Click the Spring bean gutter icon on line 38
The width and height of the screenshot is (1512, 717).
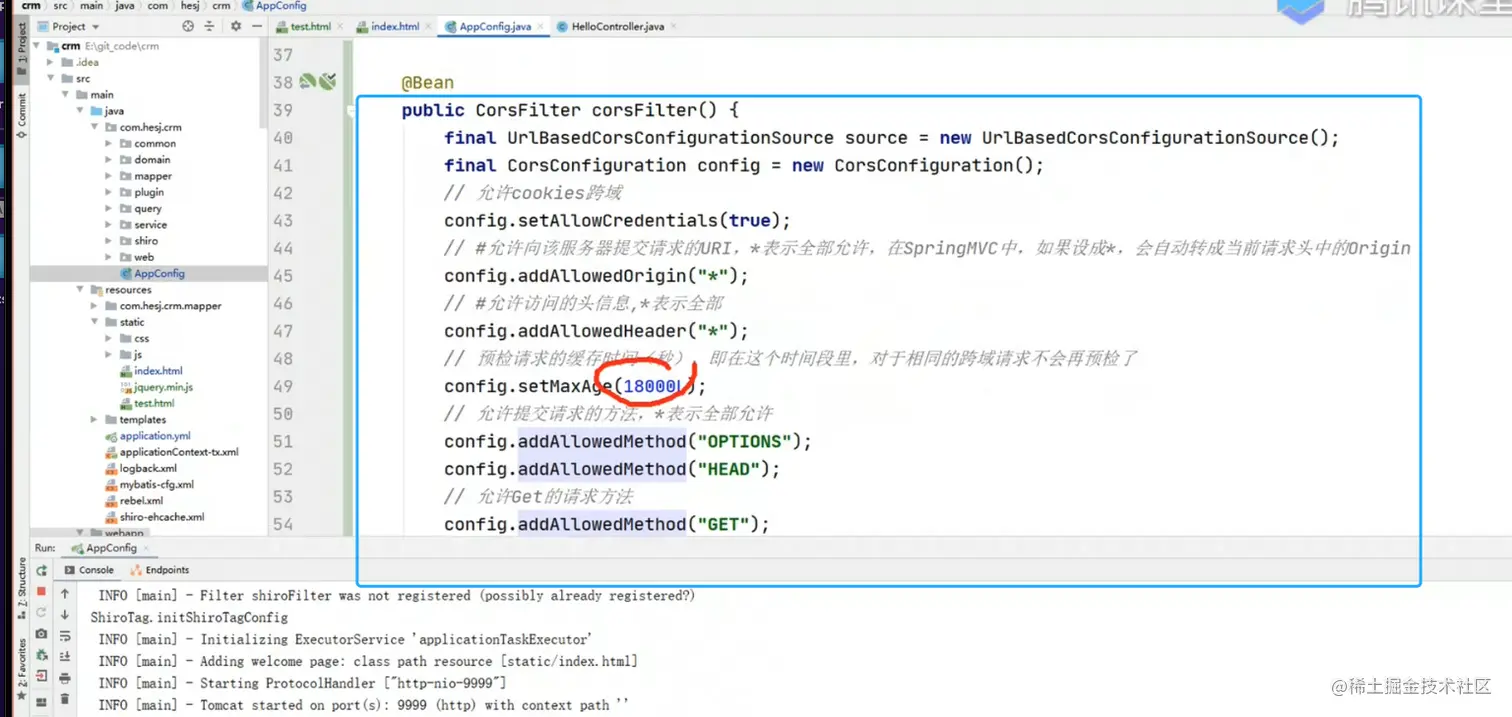tap(308, 81)
